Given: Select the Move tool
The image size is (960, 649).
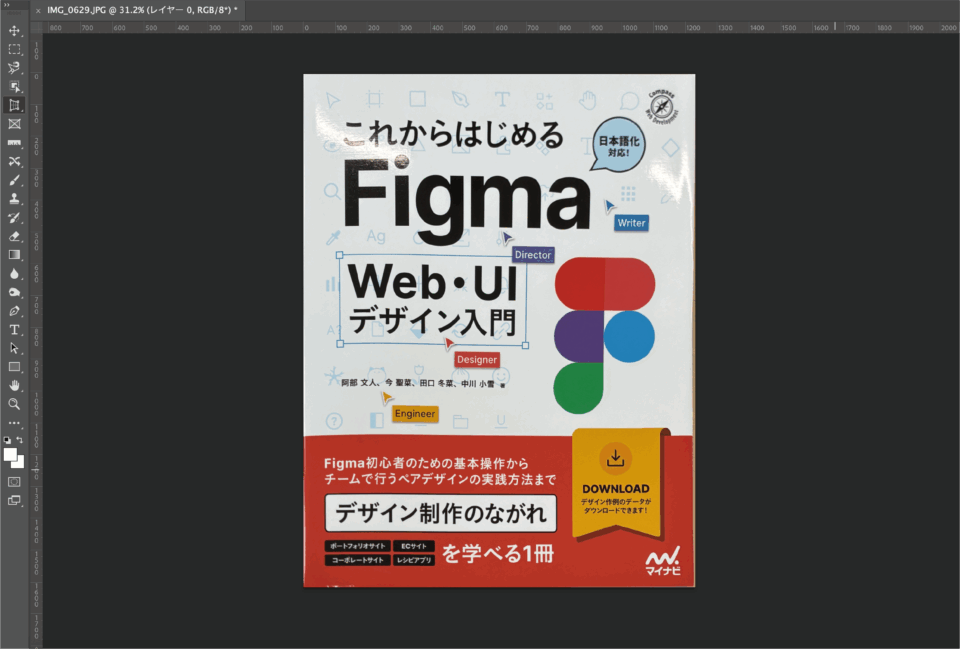Looking at the screenshot, I should coord(14,31).
